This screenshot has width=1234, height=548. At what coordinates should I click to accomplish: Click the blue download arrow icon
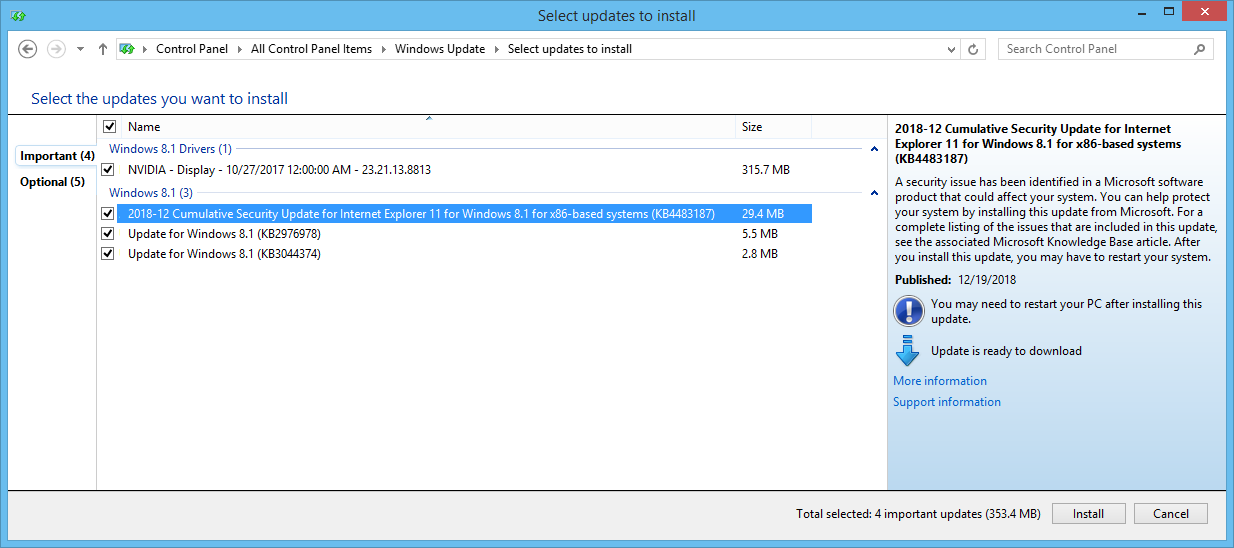pos(907,351)
